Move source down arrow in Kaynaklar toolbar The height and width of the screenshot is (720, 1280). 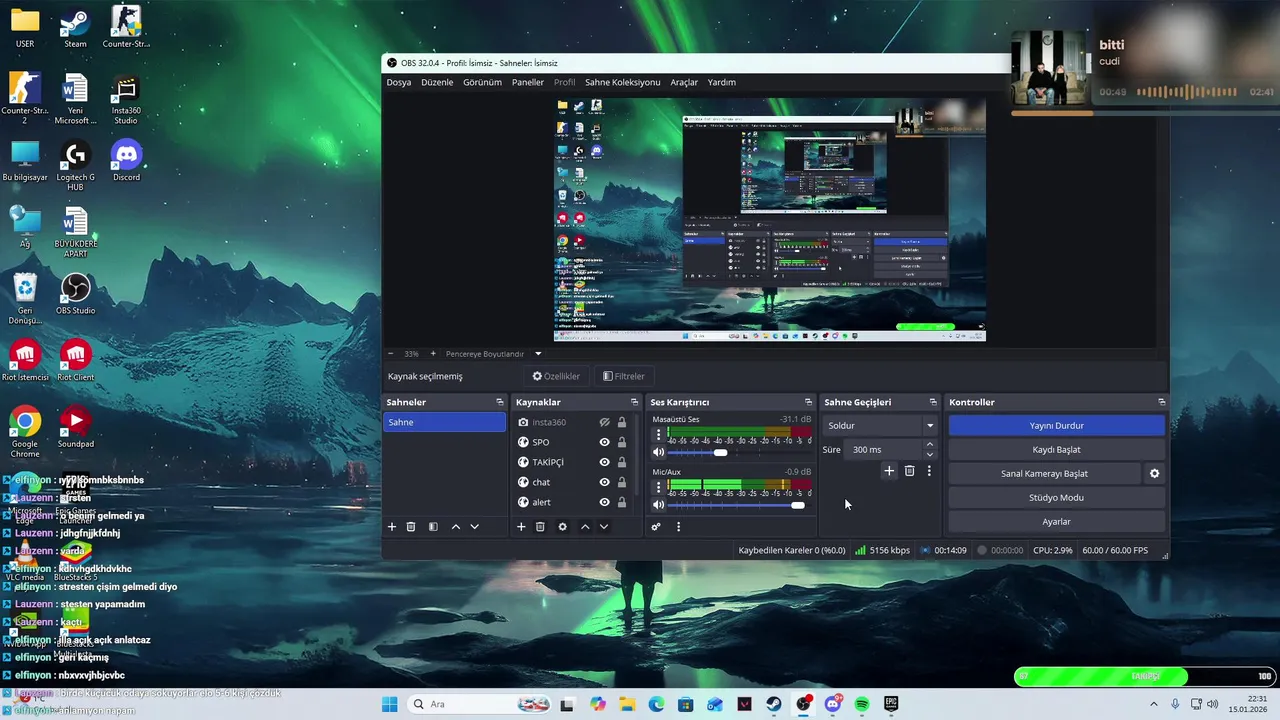point(604,527)
